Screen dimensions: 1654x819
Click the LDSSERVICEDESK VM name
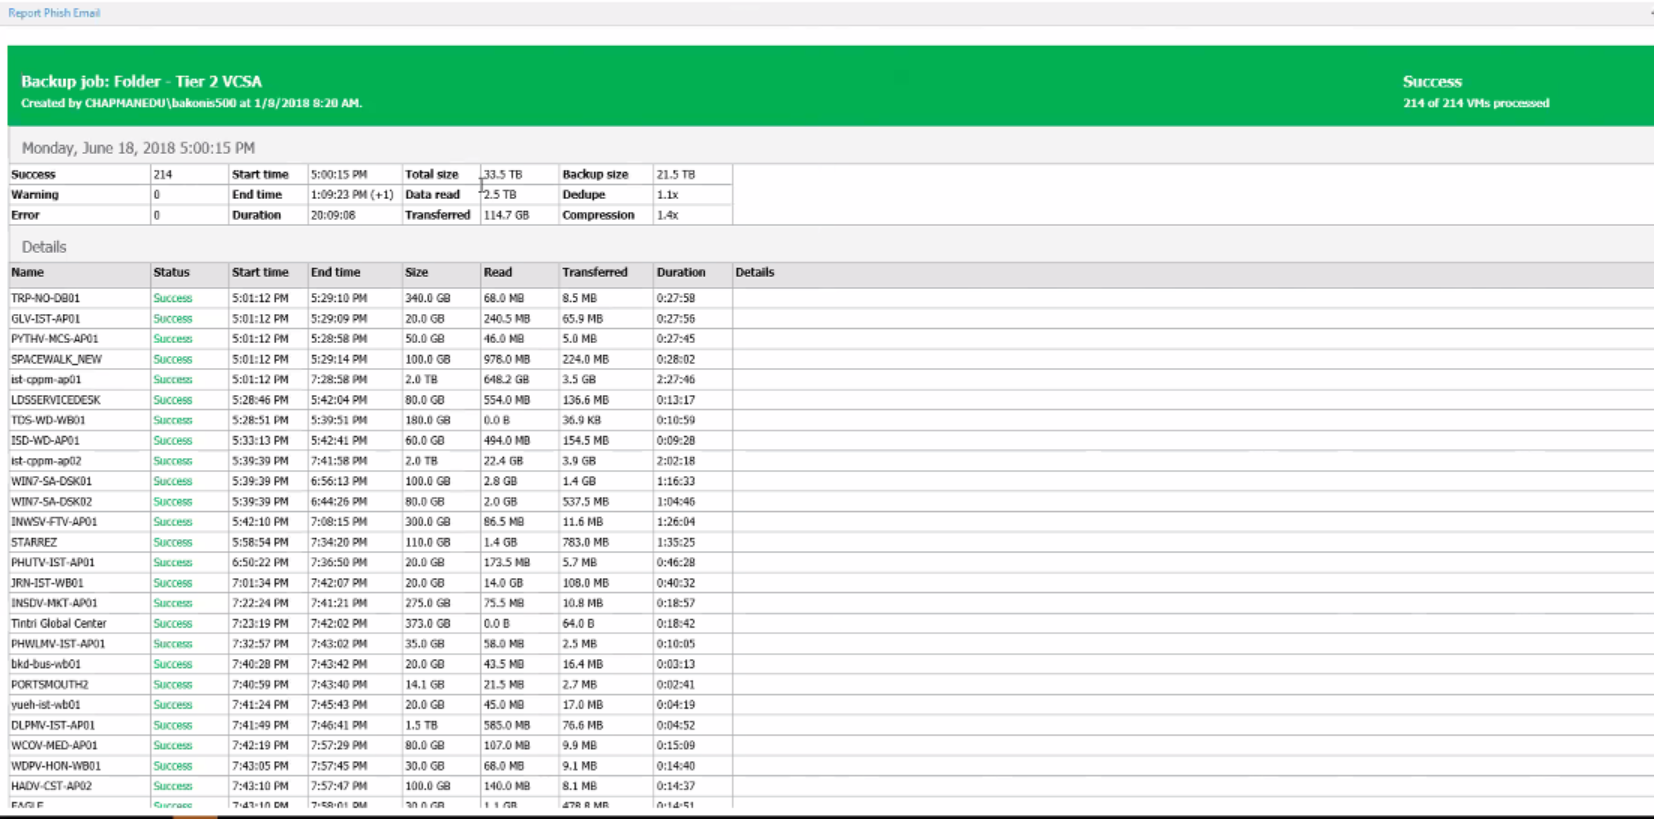55,400
